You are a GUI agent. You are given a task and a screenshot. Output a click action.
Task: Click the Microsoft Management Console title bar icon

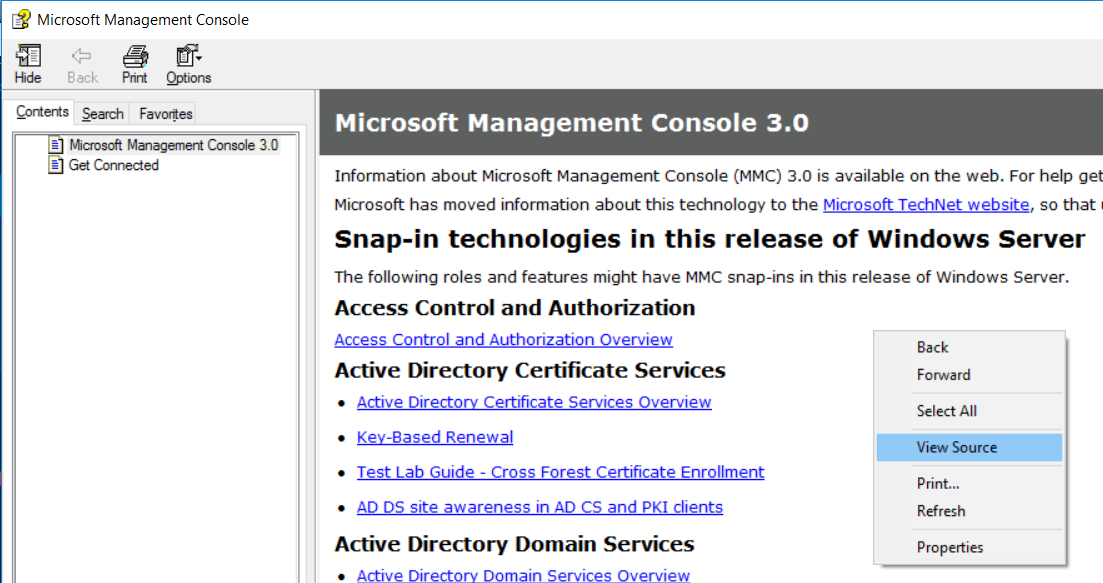21,19
